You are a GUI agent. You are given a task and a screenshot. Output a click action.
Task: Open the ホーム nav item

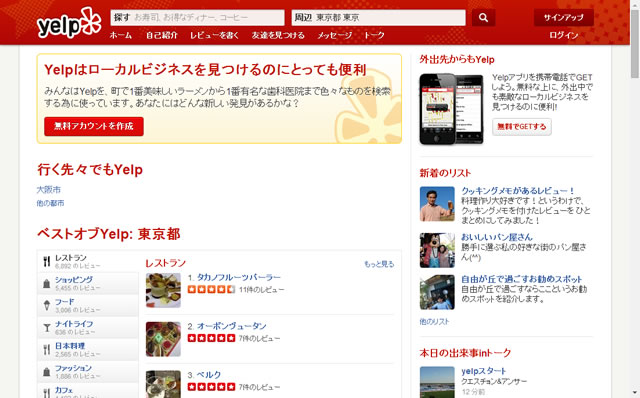coord(121,36)
